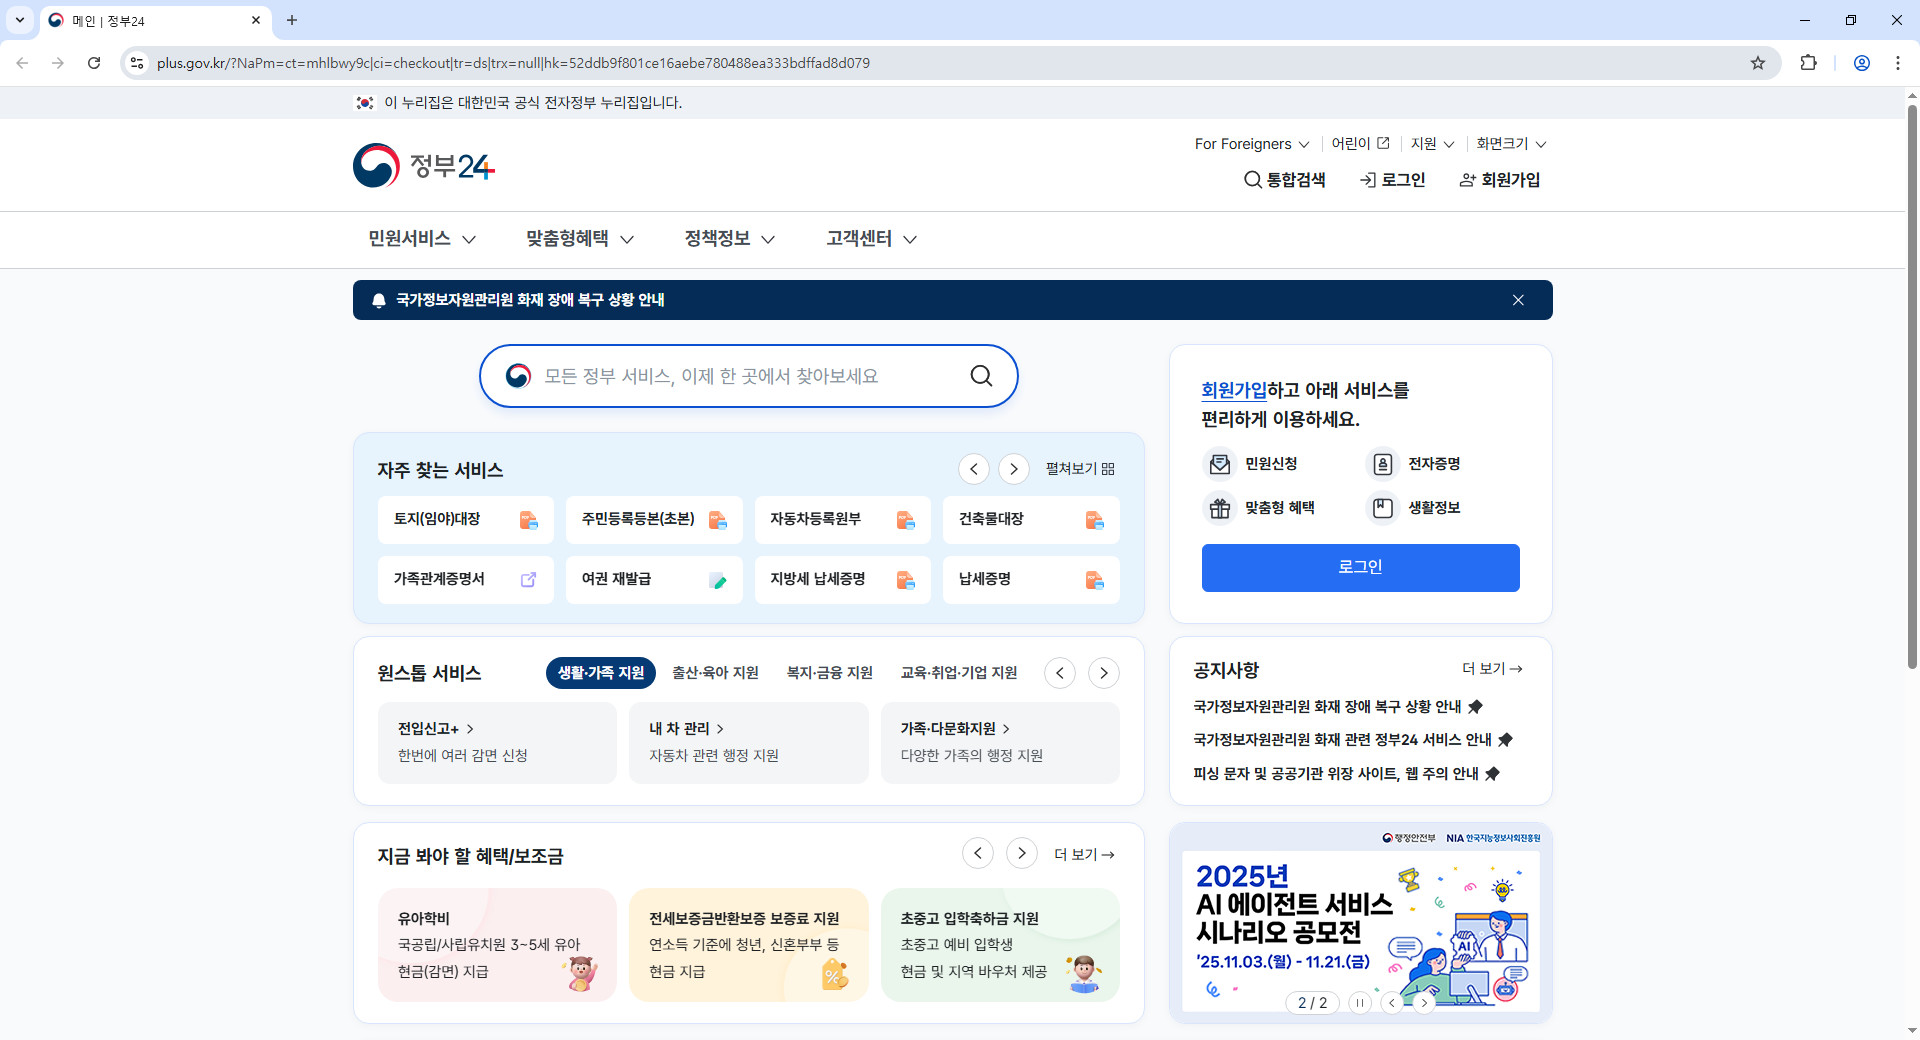Open 통합검색 from the header
1920x1040 pixels.
1284,180
